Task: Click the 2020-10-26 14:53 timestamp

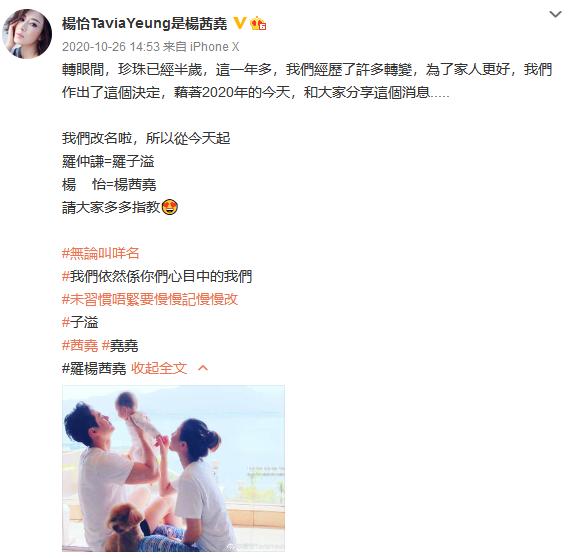Action: click(111, 47)
